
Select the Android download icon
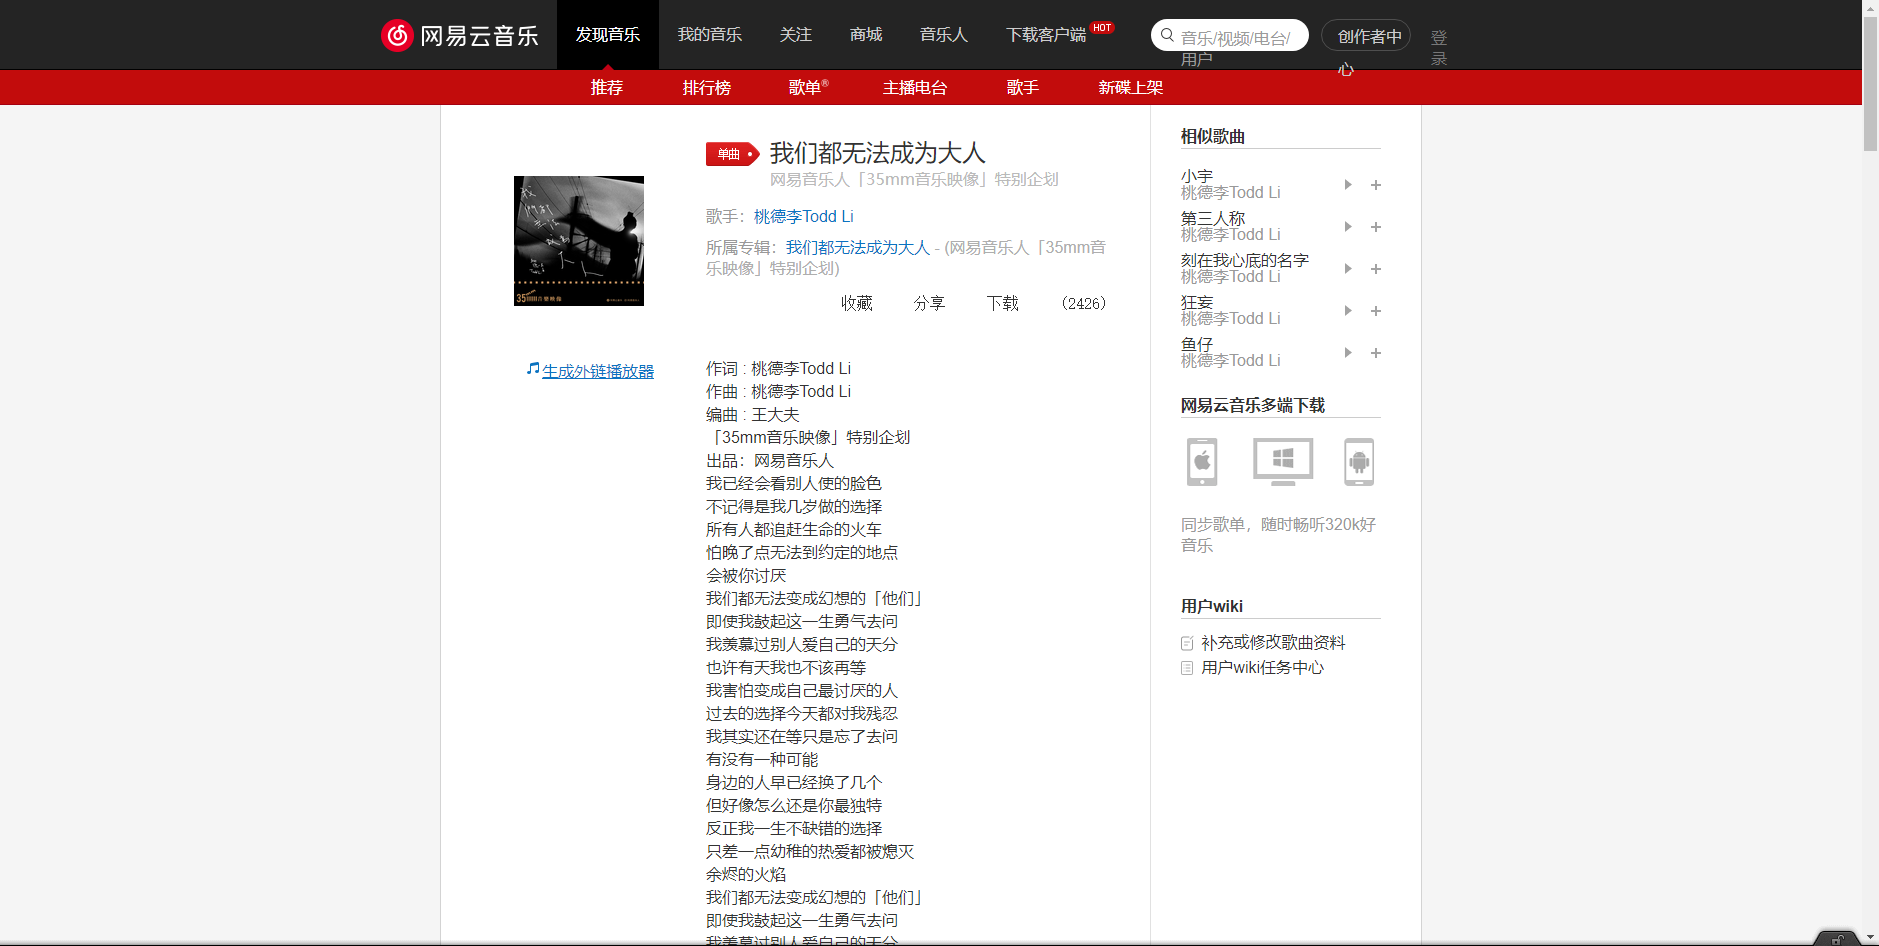1360,462
